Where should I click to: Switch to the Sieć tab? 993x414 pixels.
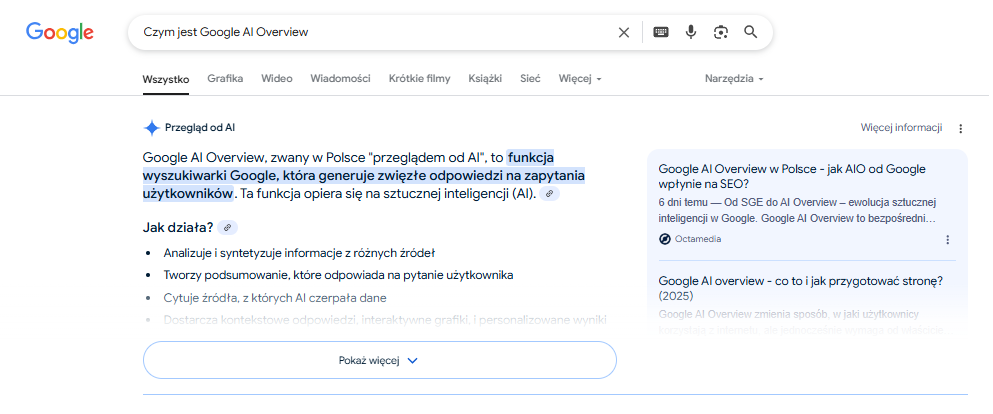click(x=530, y=78)
